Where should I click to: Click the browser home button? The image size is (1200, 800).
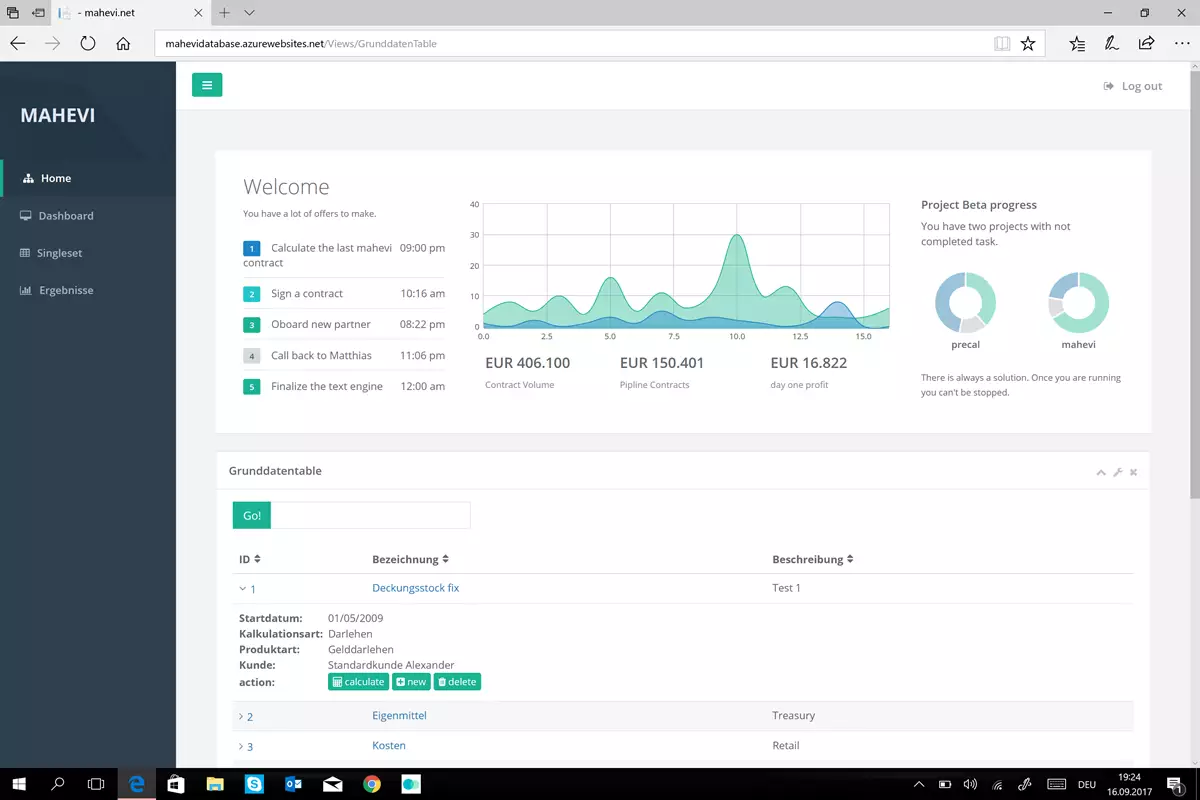pos(123,44)
